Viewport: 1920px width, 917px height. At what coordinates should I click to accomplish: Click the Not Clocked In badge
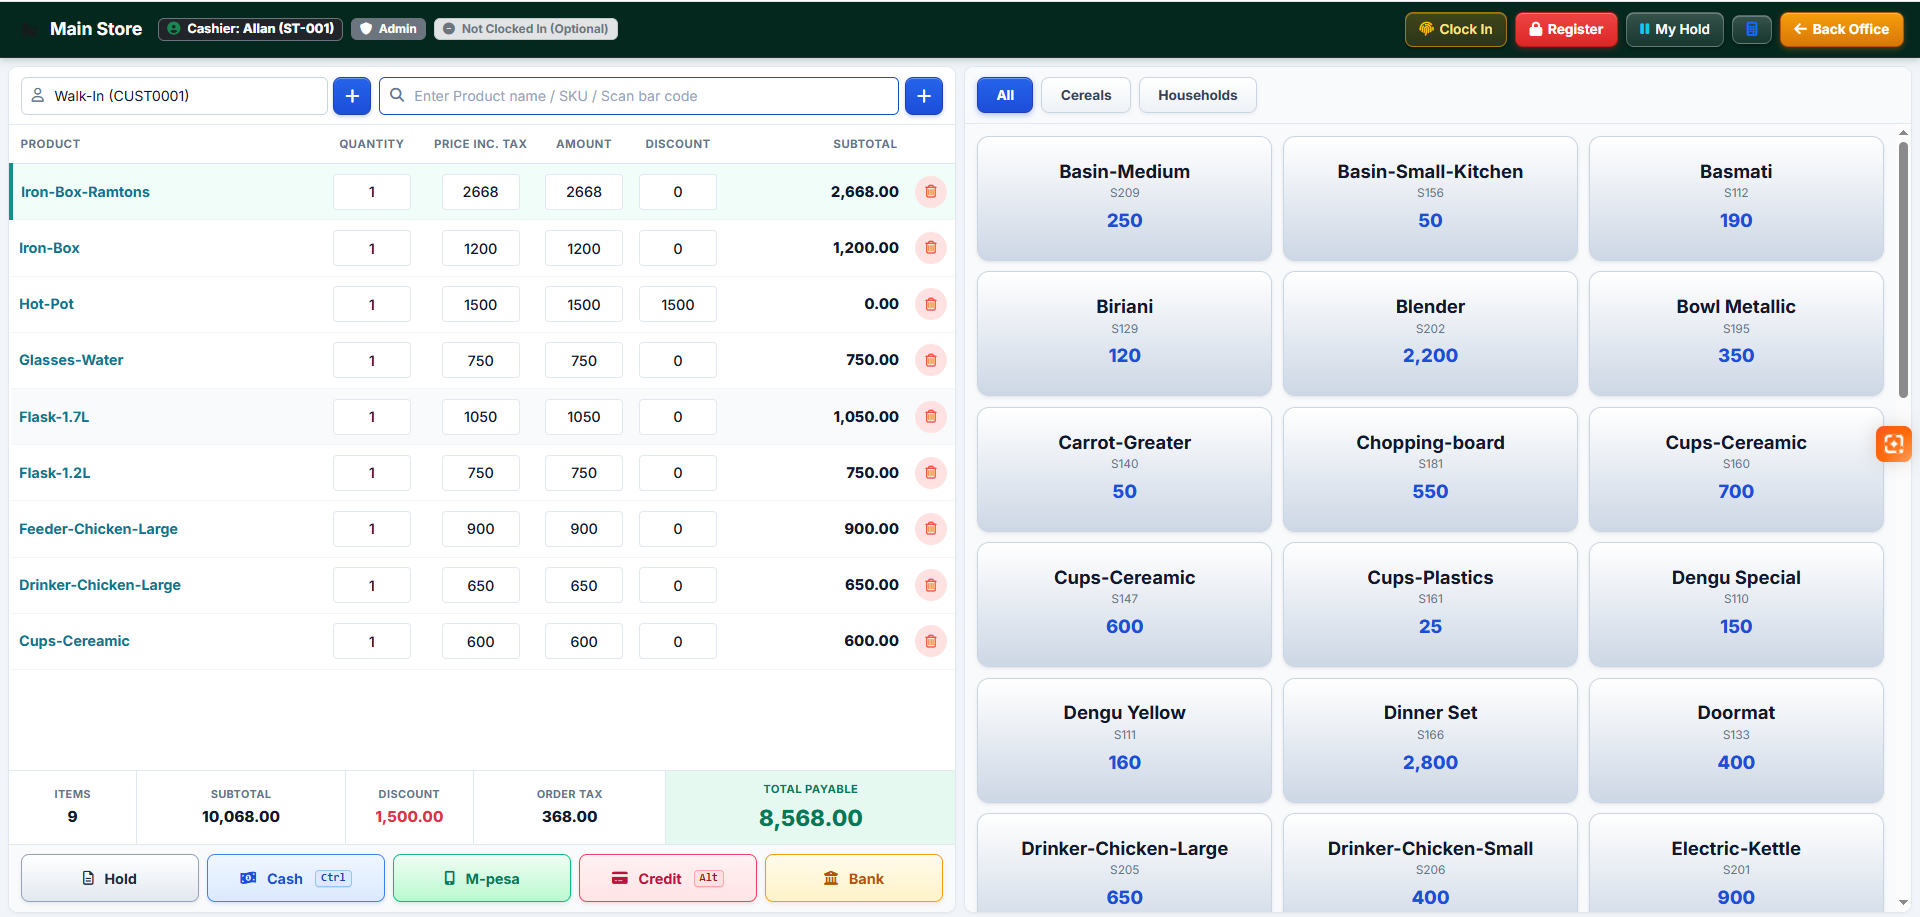[x=526, y=29]
